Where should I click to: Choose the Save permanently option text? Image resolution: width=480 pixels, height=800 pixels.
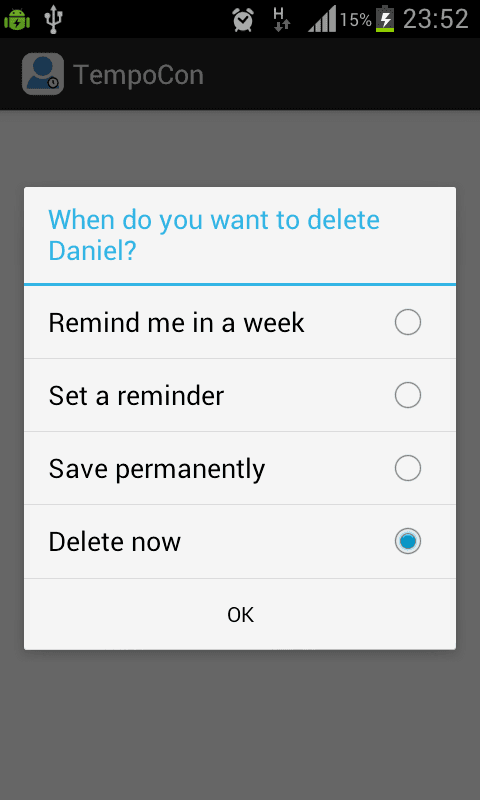tap(157, 469)
